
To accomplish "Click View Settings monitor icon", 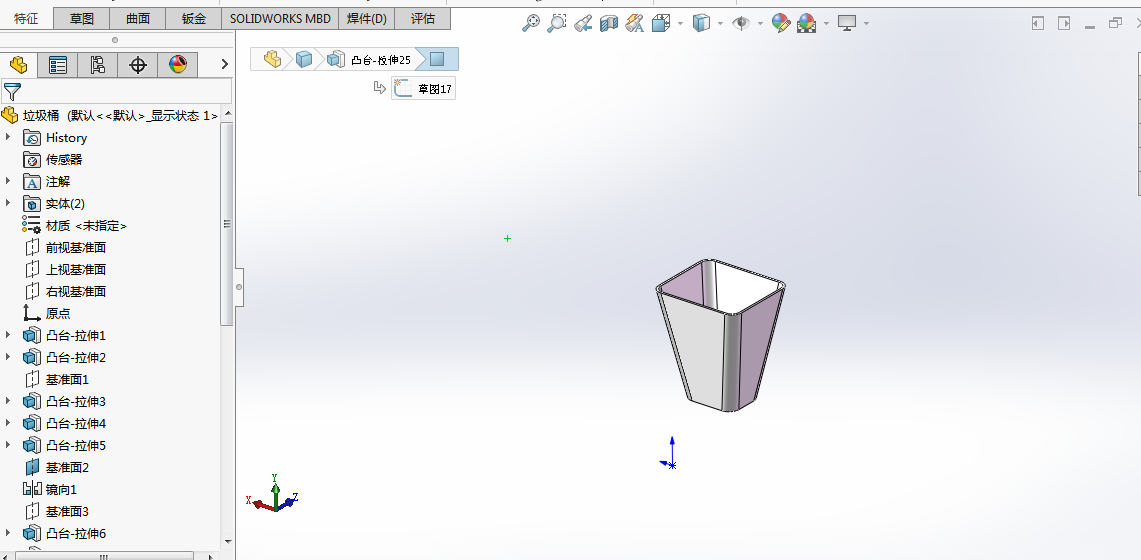I will pyautogui.click(x=846, y=23).
